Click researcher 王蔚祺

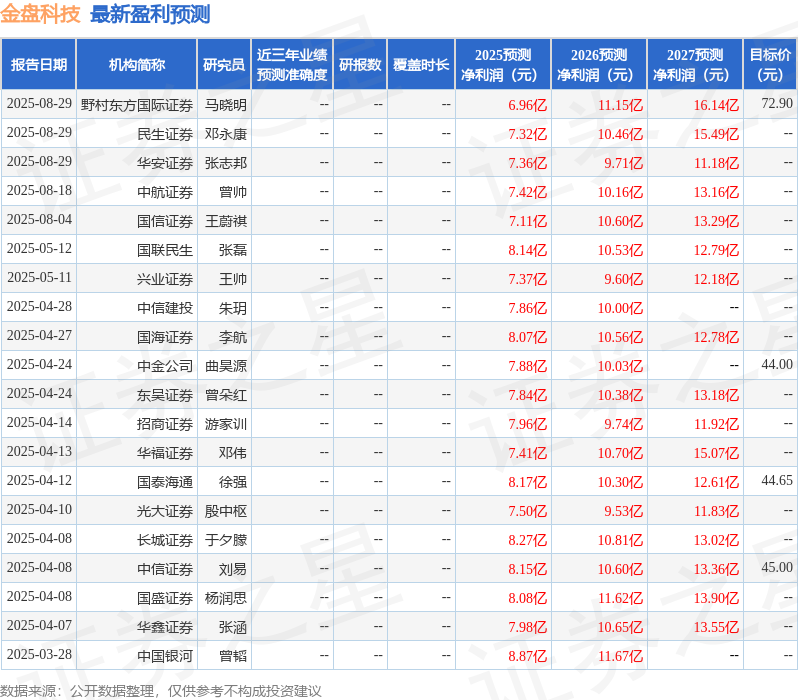(x=225, y=221)
